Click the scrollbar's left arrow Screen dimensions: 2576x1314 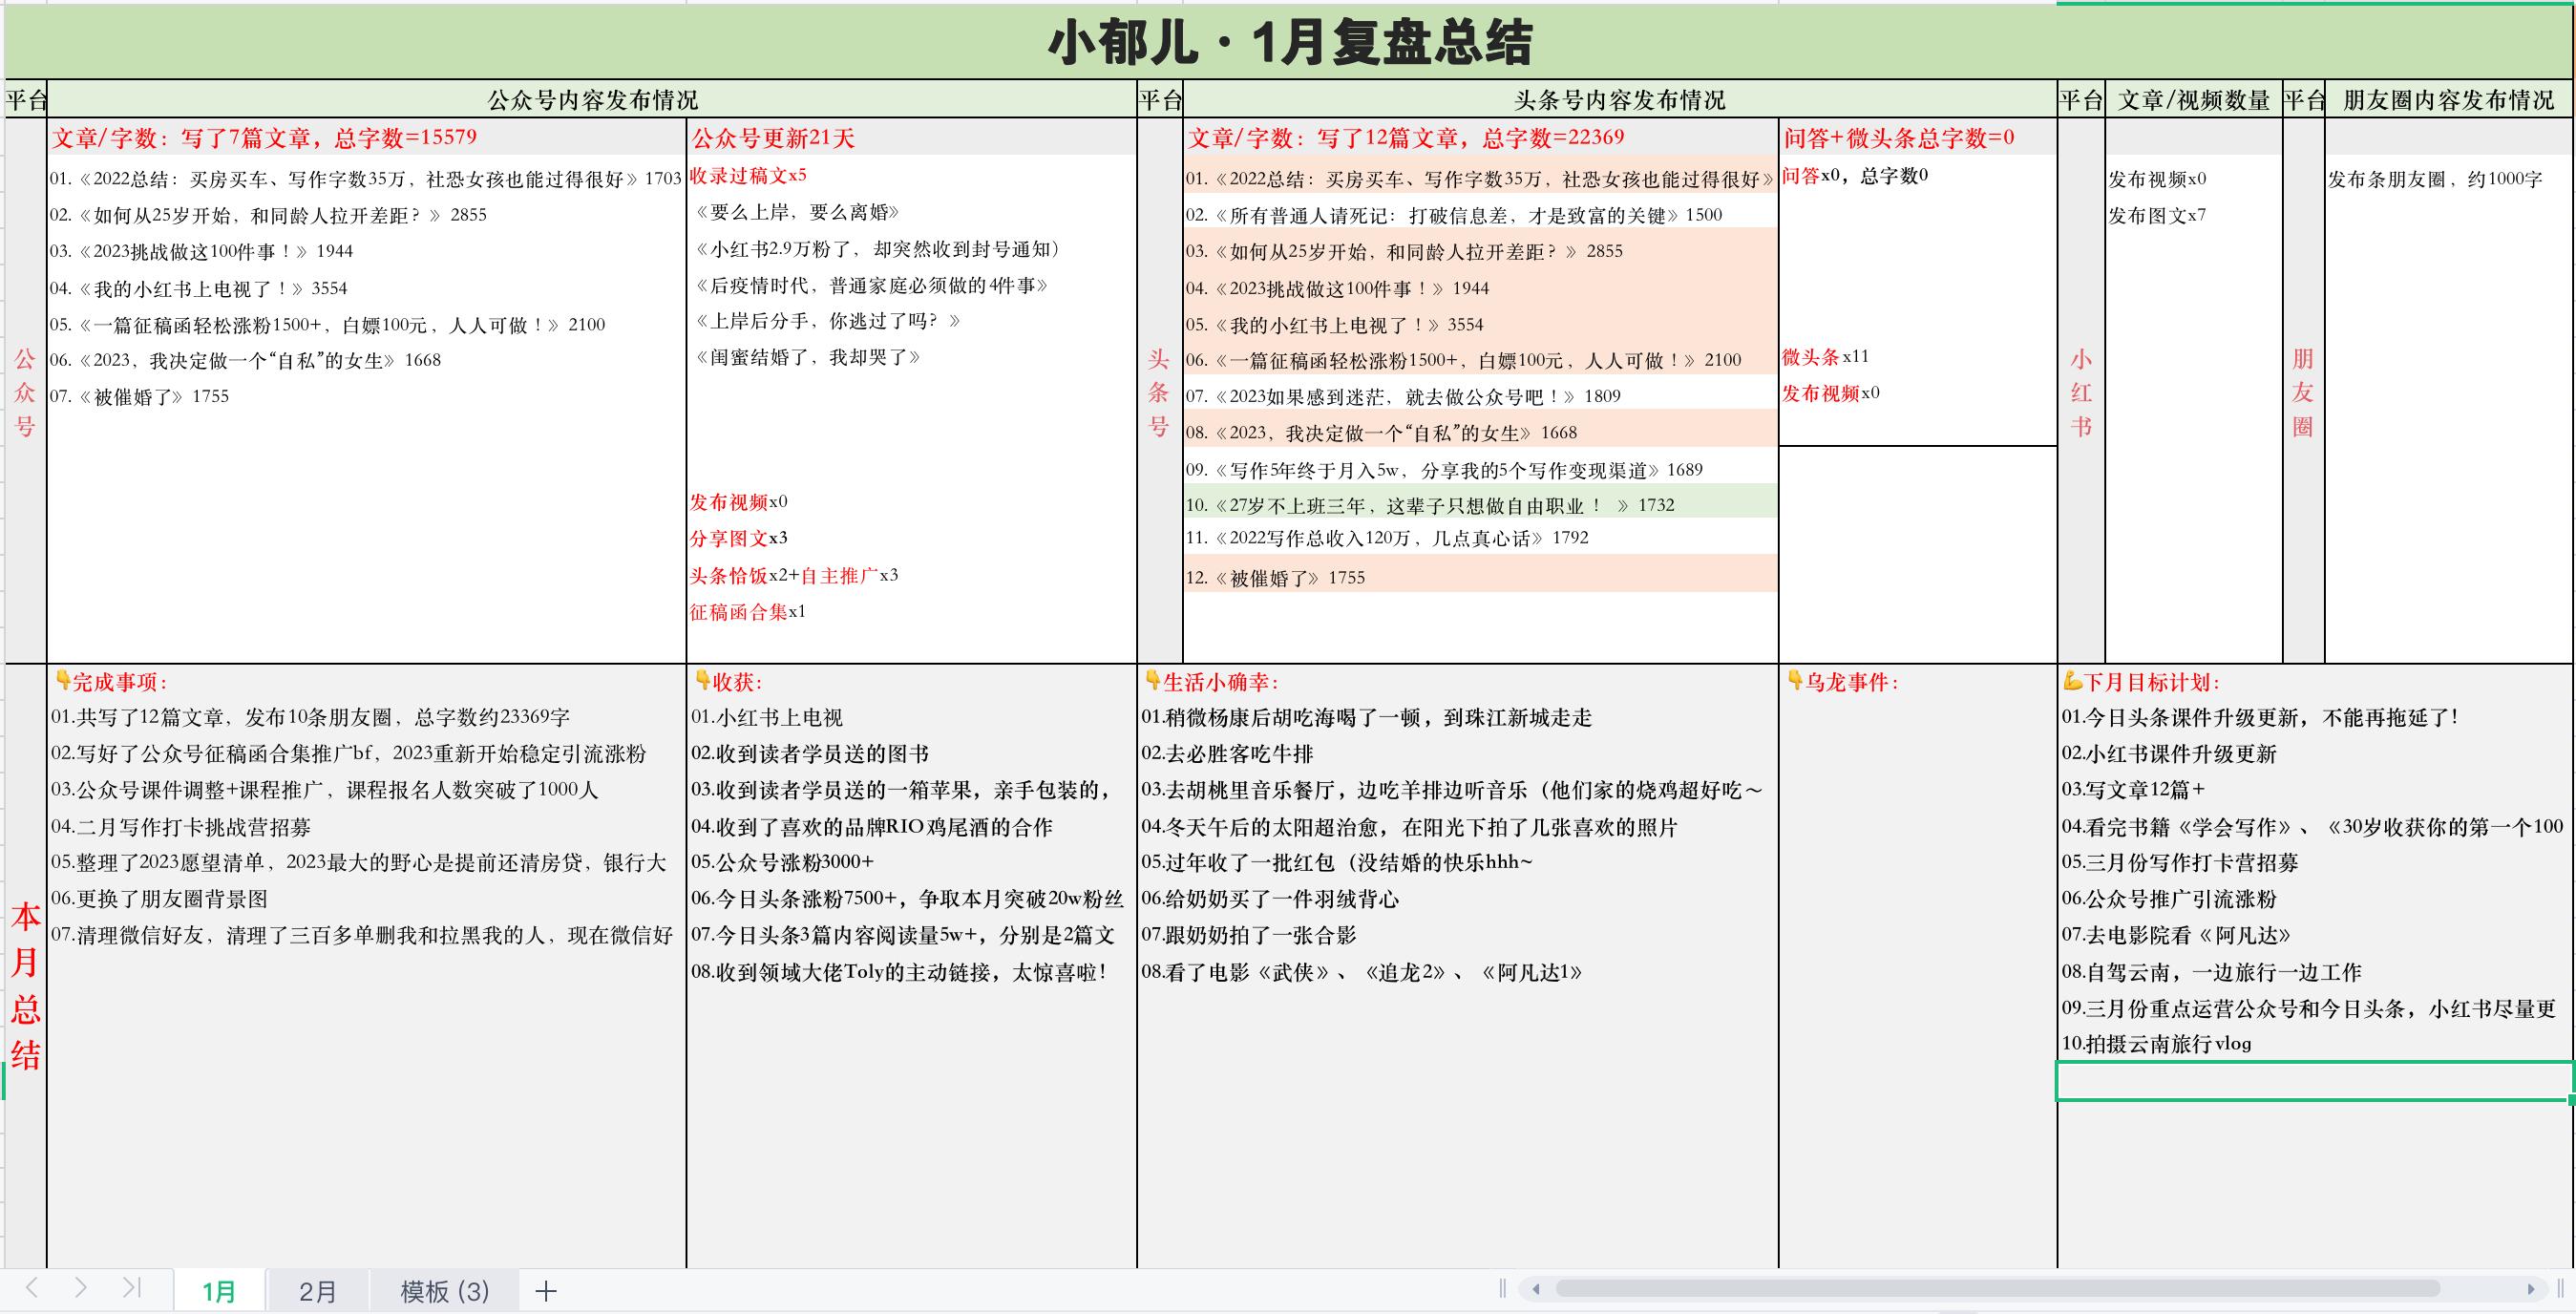click(x=1534, y=1290)
